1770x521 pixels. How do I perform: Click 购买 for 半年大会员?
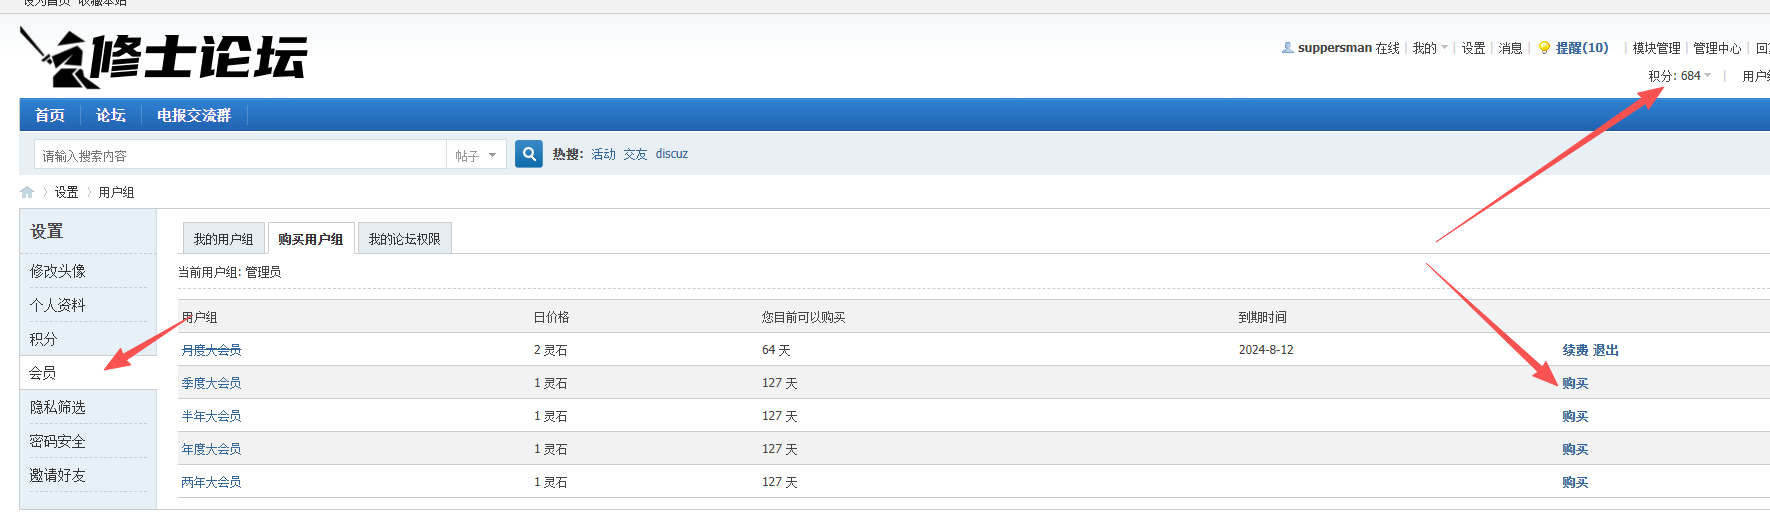tap(1576, 416)
